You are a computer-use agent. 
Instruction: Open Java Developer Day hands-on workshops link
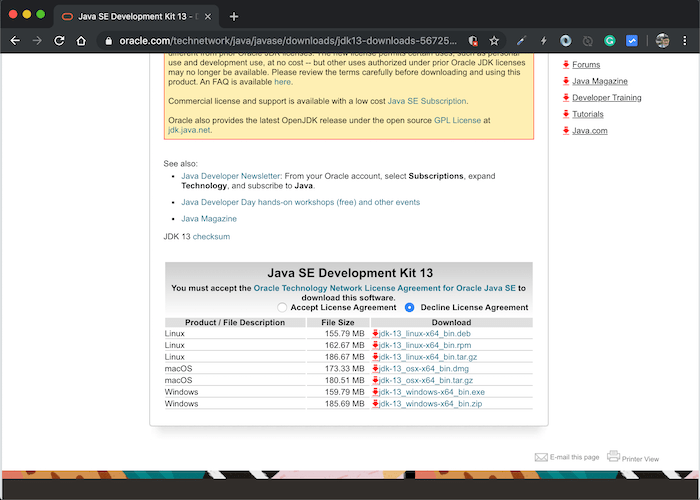tap(300, 202)
